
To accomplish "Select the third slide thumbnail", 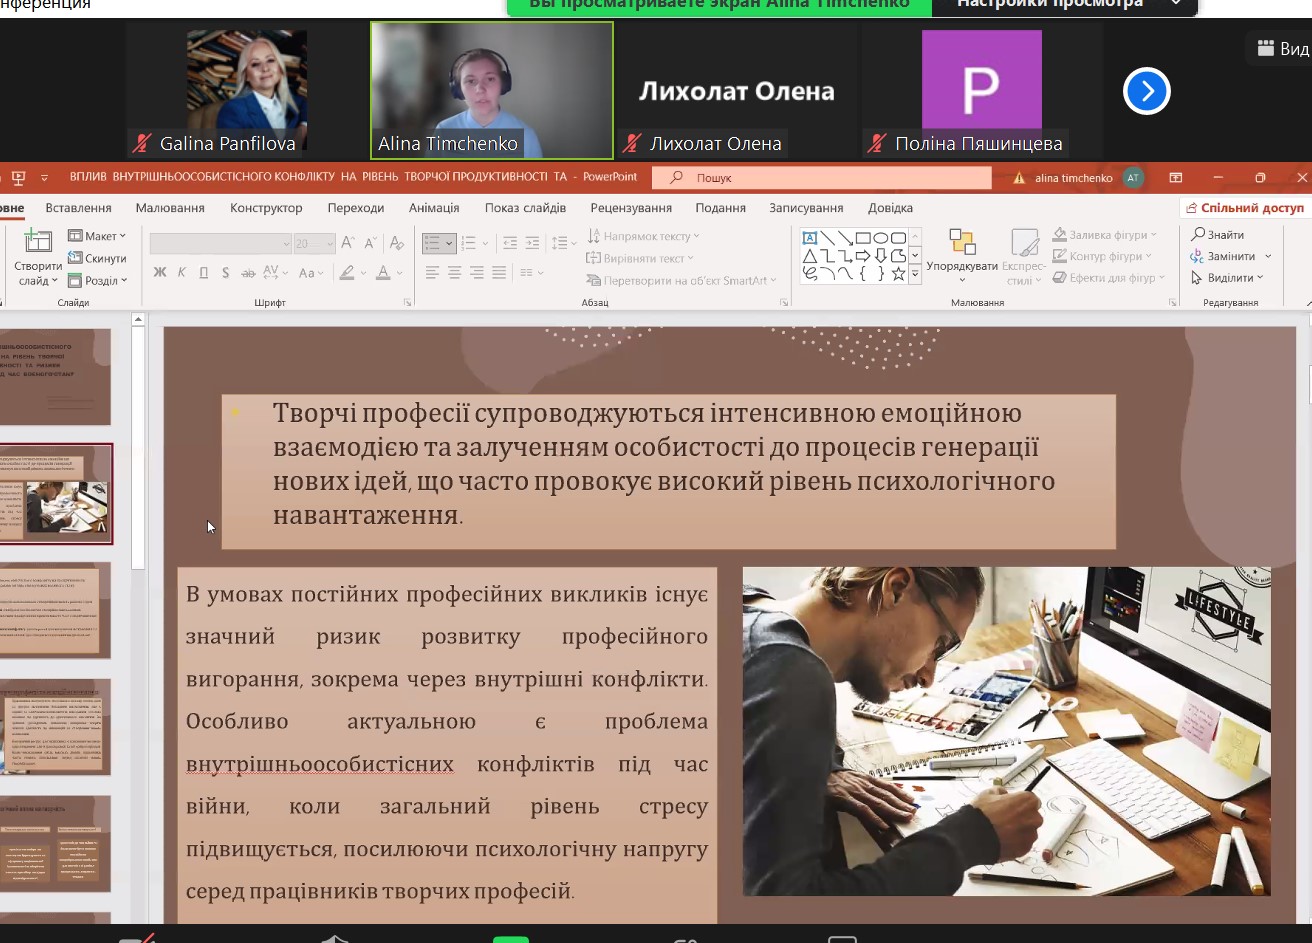I will [x=55, y=609].
